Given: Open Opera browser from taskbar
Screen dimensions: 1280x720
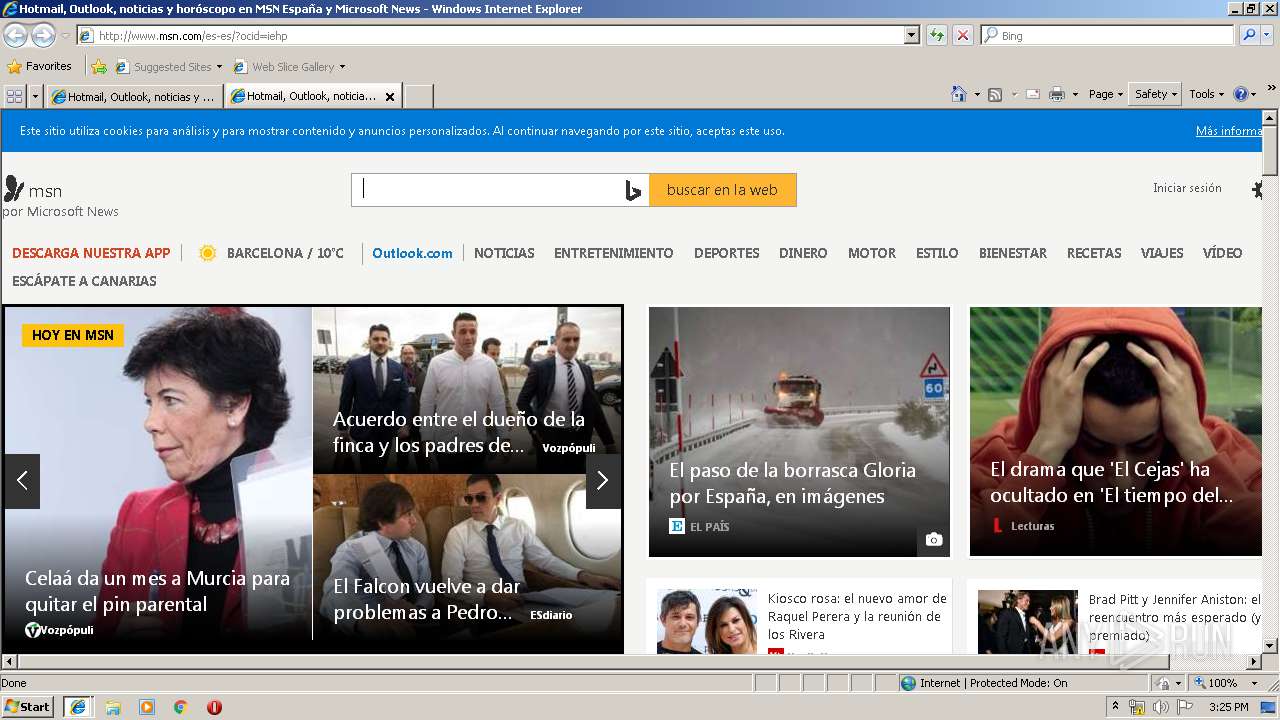Looking at the screenshot, I should (214, 707).
